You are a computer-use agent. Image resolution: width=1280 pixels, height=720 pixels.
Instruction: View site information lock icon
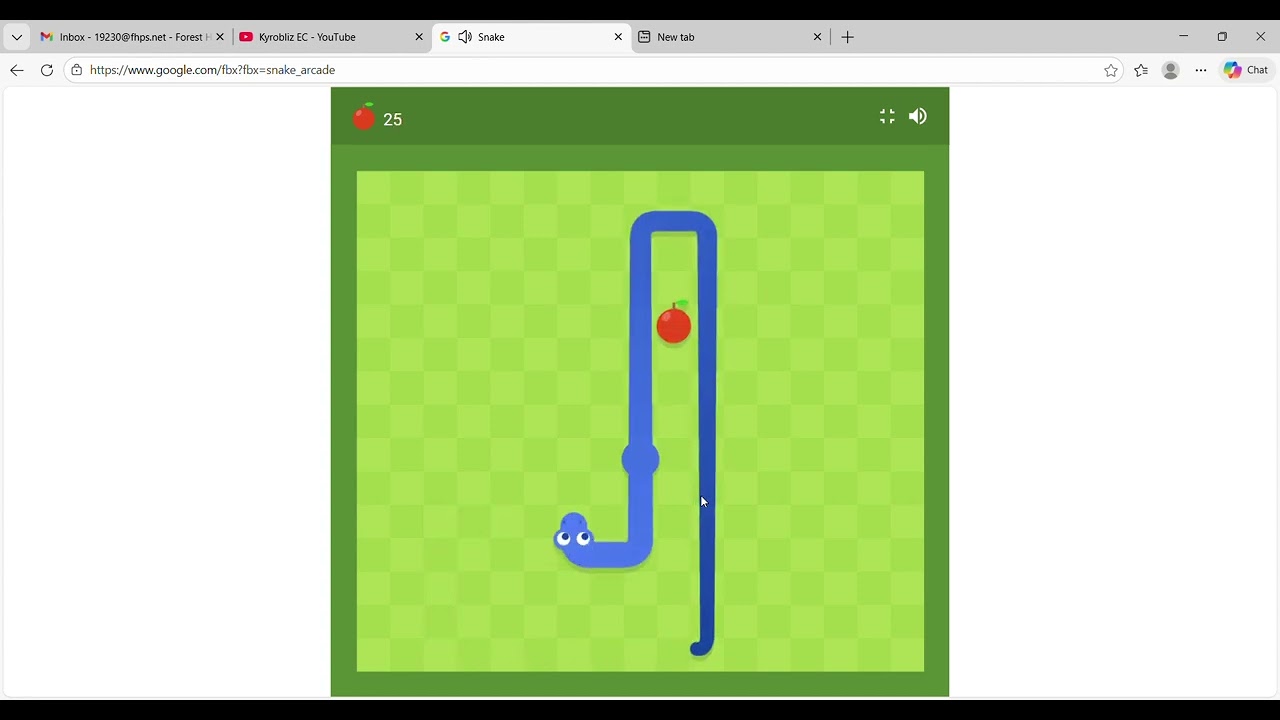click(x=77, y=70)
